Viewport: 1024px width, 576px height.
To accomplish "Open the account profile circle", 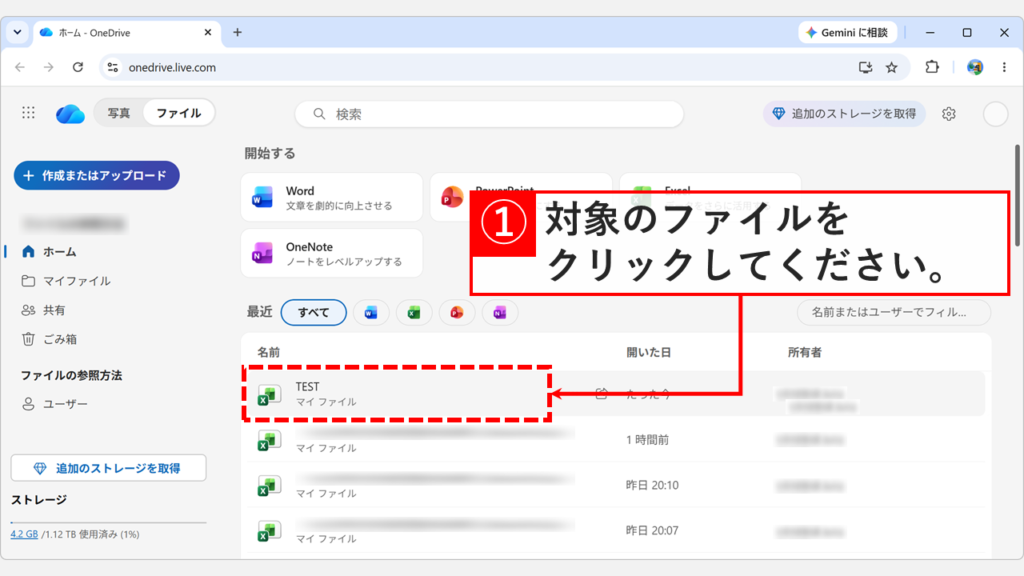I will tap(995, 114).
